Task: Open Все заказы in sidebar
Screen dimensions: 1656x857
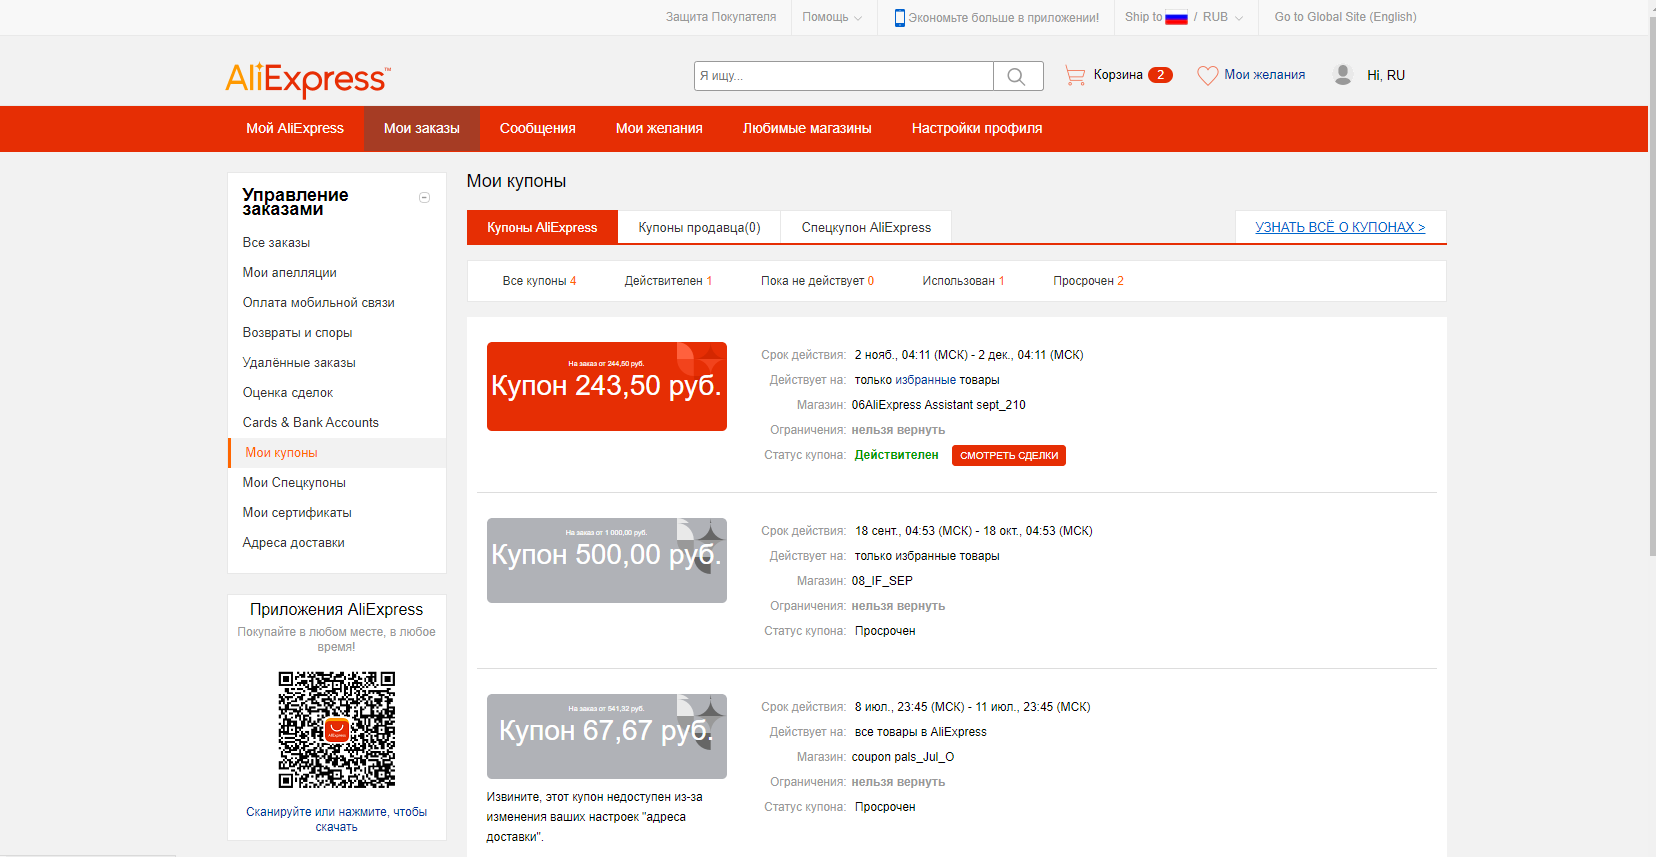Action: point(276,243)
